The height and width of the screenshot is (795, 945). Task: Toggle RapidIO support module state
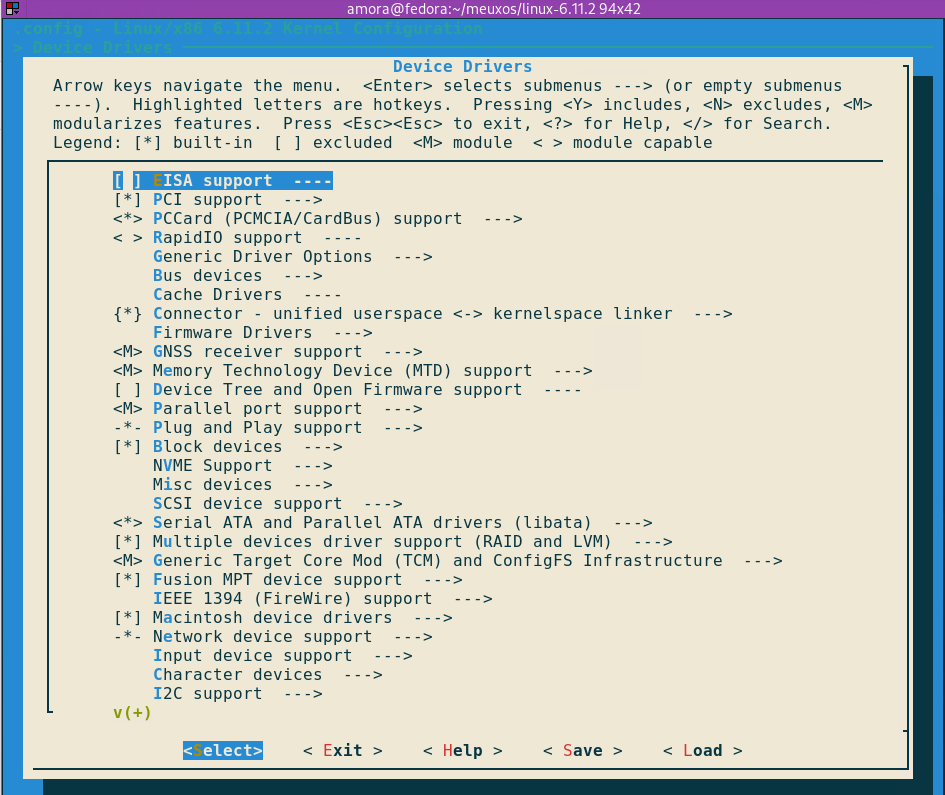click(128, 238)
